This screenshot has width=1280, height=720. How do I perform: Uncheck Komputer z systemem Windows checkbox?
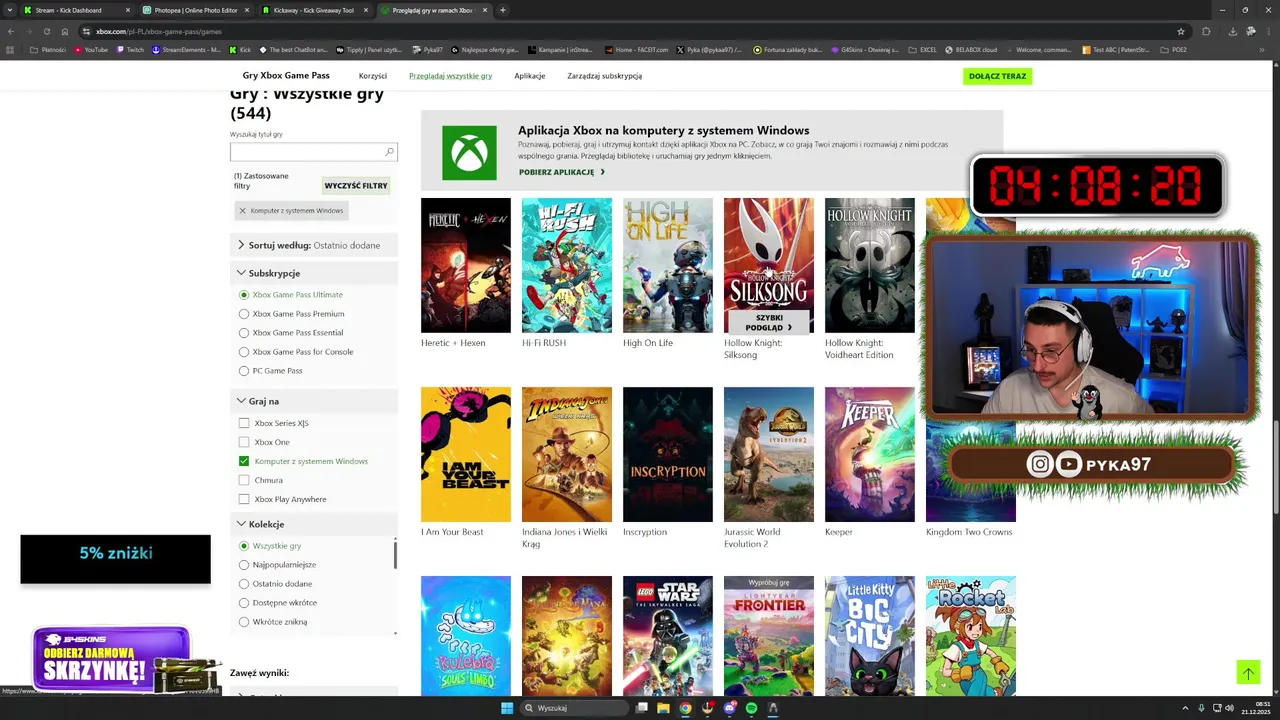(x=244, y=461)
